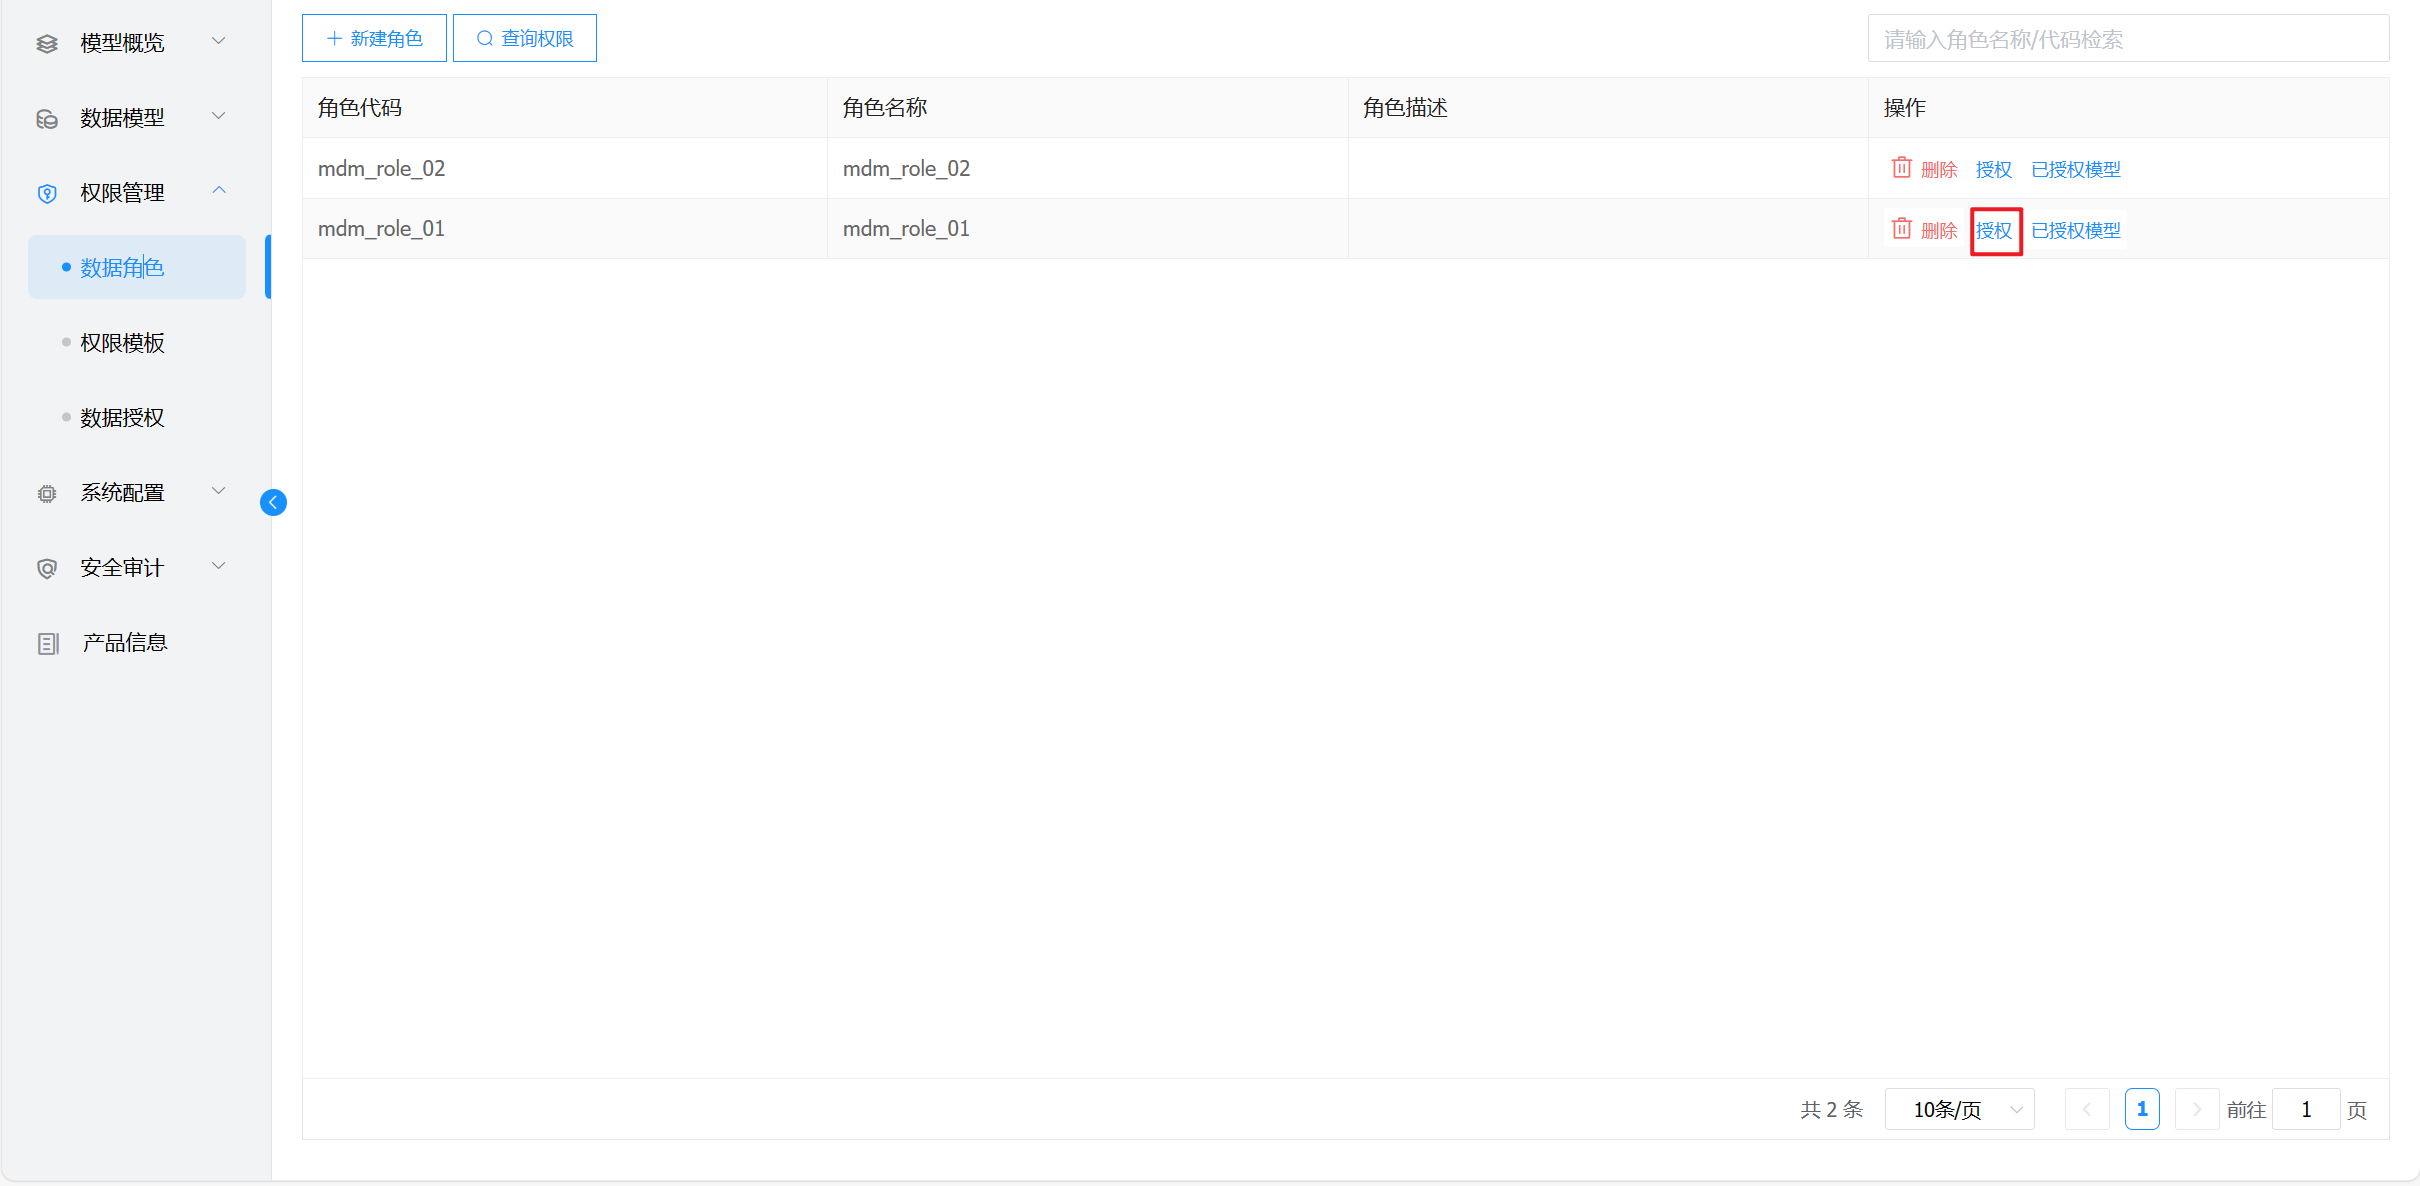Click the 新建角色 button

click(374, 38)
